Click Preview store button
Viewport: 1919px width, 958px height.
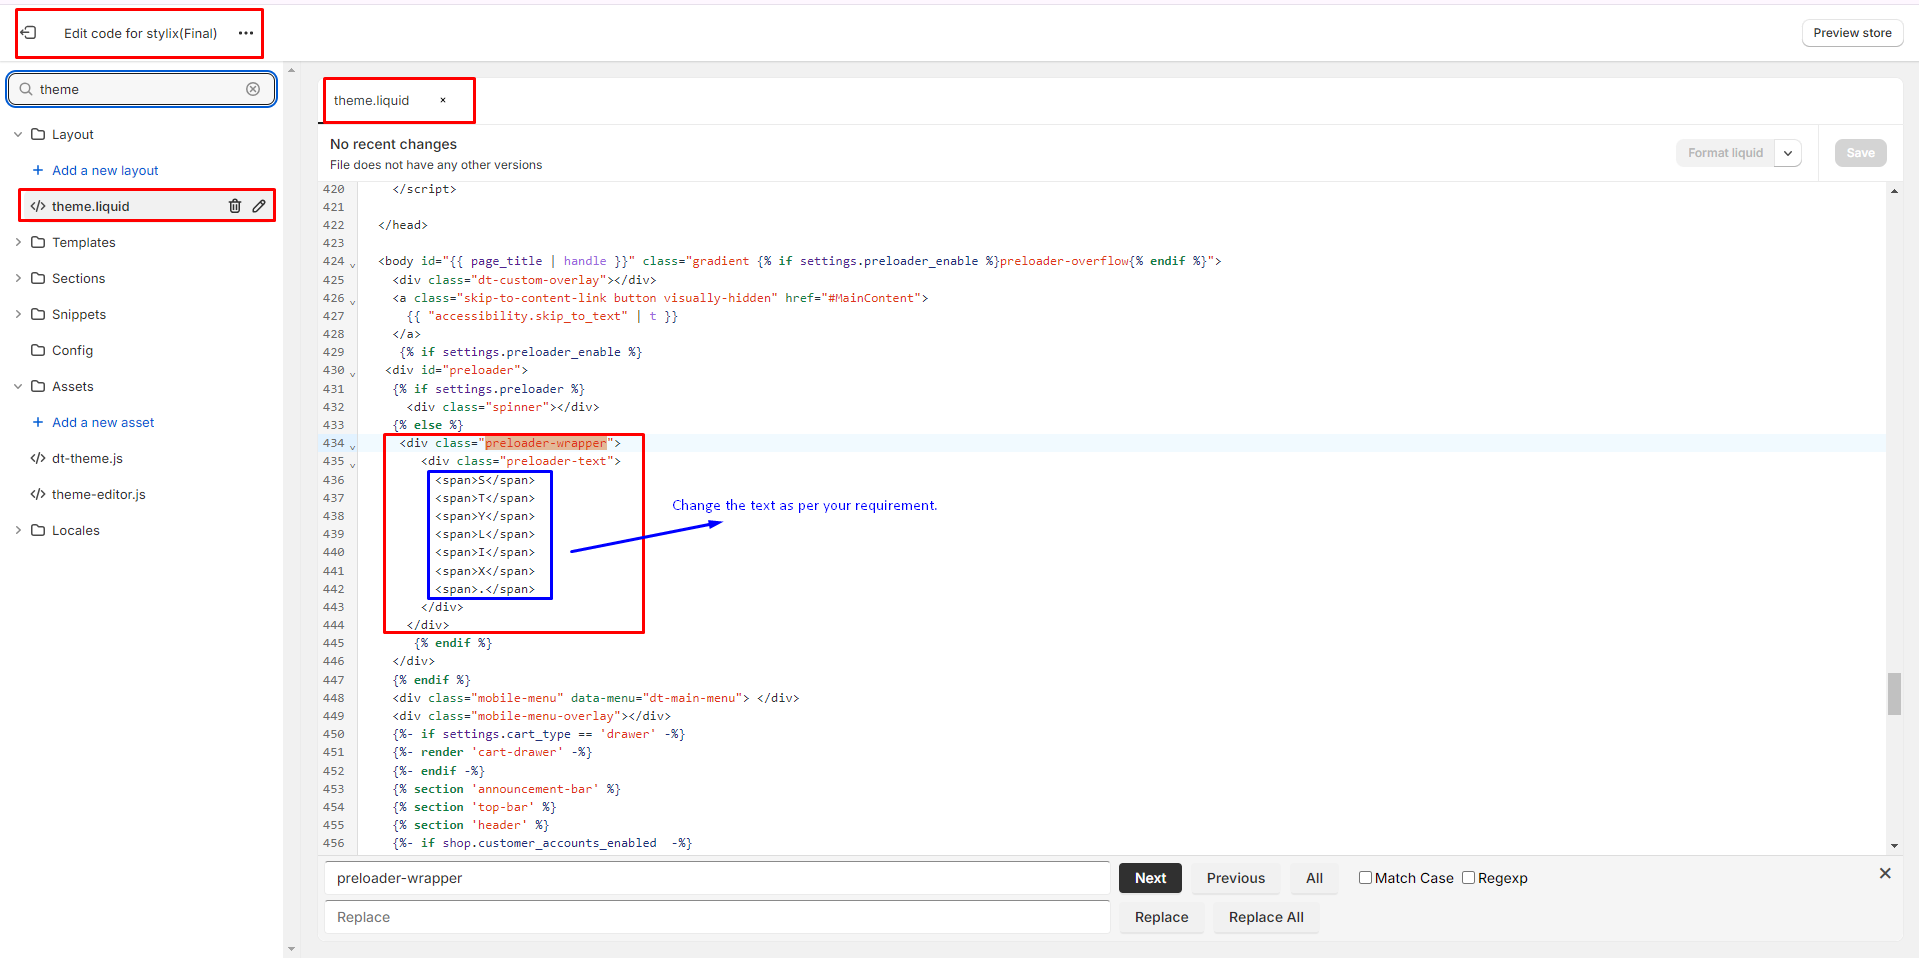[1852, 33]
